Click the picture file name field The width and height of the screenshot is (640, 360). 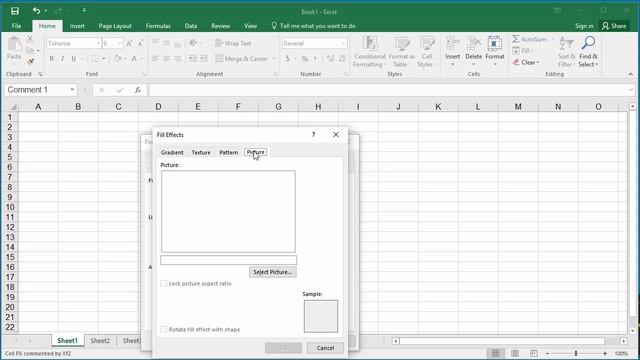pos(229,260)
